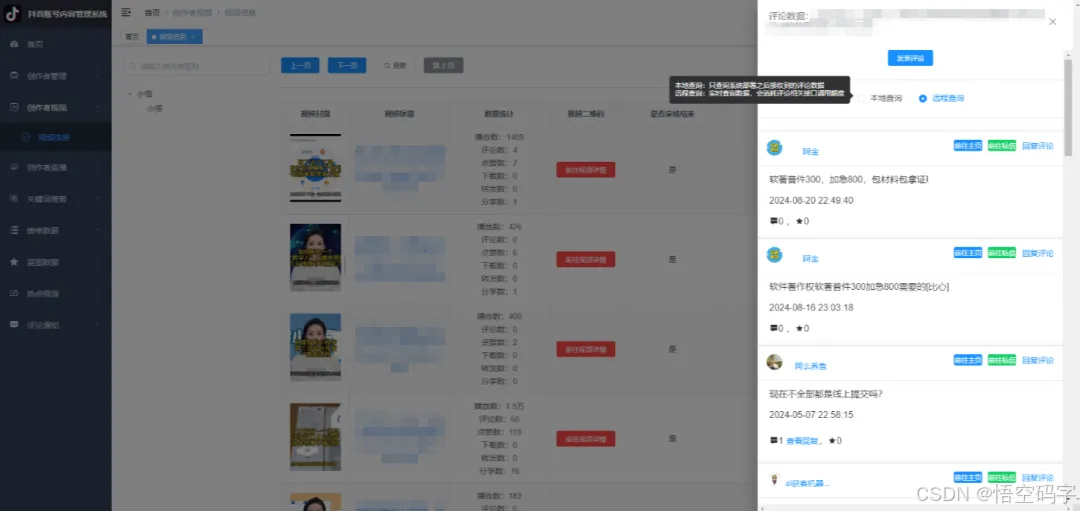The image size is (1080, 511).
Task: Click the 刷新 refresh button
Action: tap(395, 65)
